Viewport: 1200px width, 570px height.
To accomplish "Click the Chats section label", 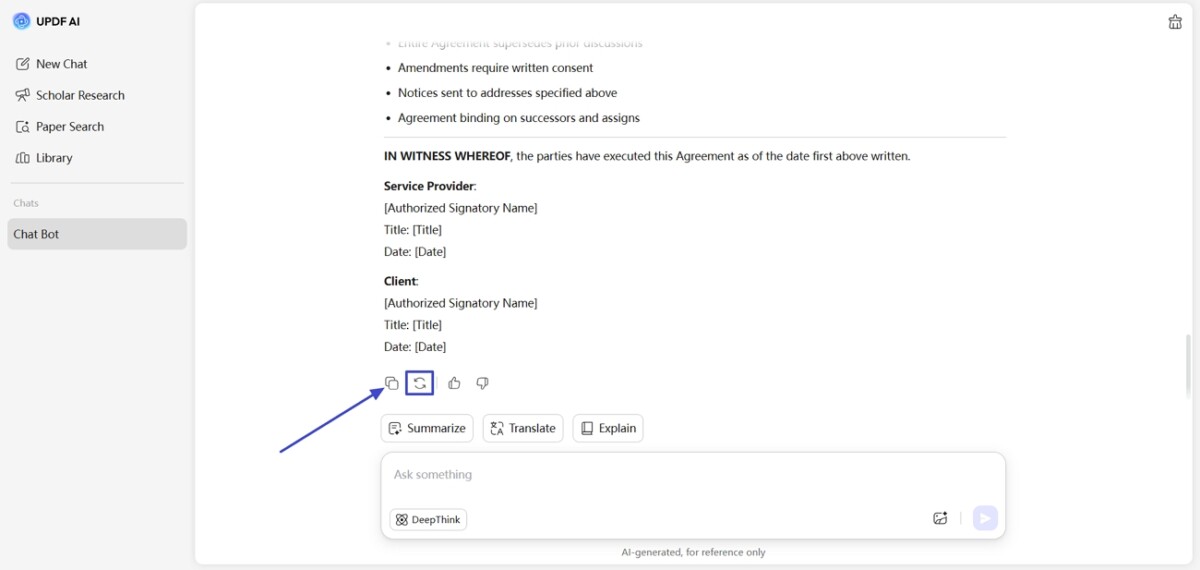I will 26,203.
